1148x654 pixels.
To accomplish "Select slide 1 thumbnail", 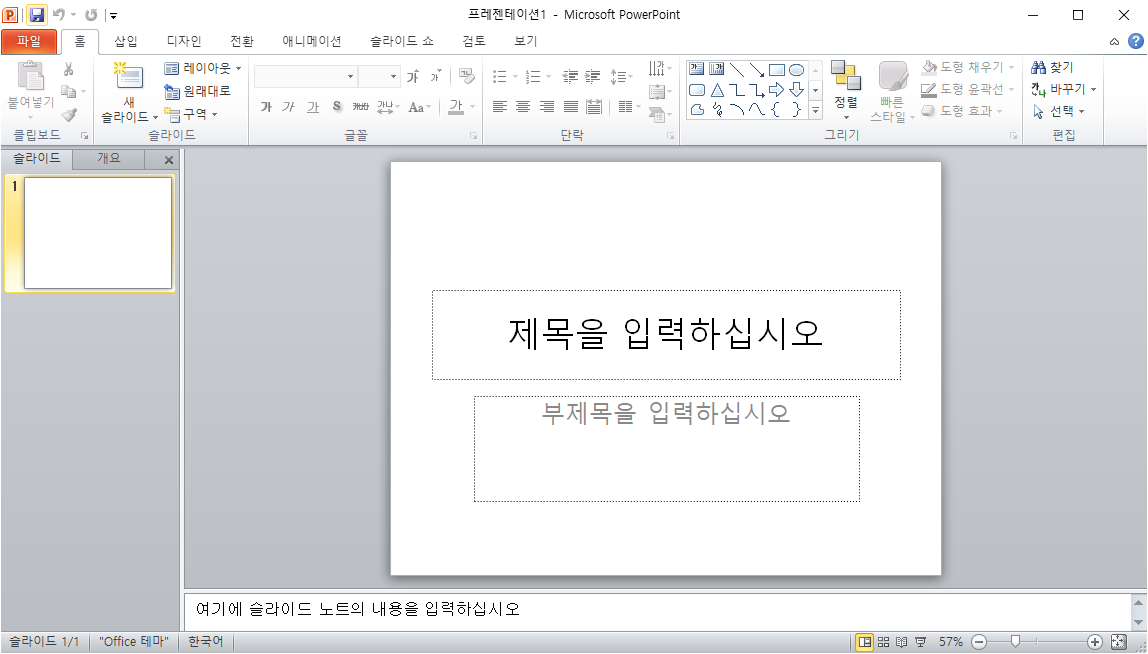I will [x=98, y=233].
